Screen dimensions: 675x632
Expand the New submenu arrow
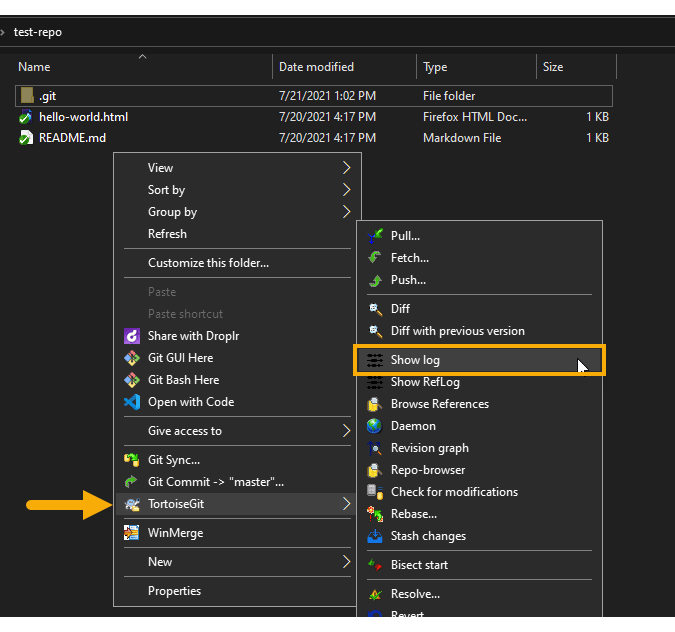pos(346,561)
